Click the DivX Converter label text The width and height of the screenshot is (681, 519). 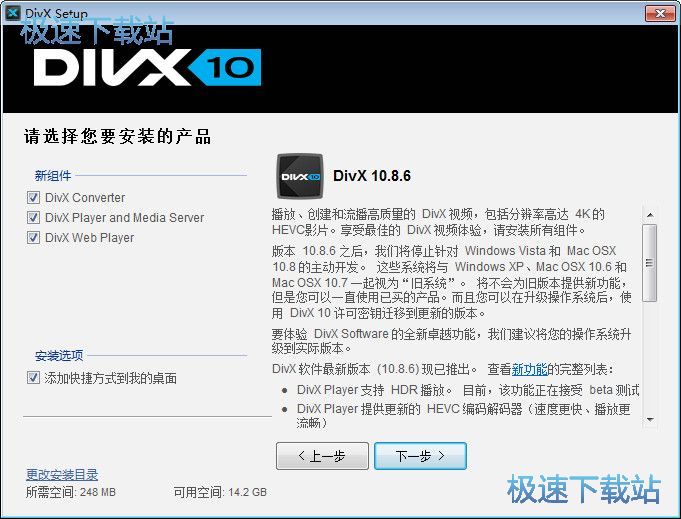click(85, 198)
